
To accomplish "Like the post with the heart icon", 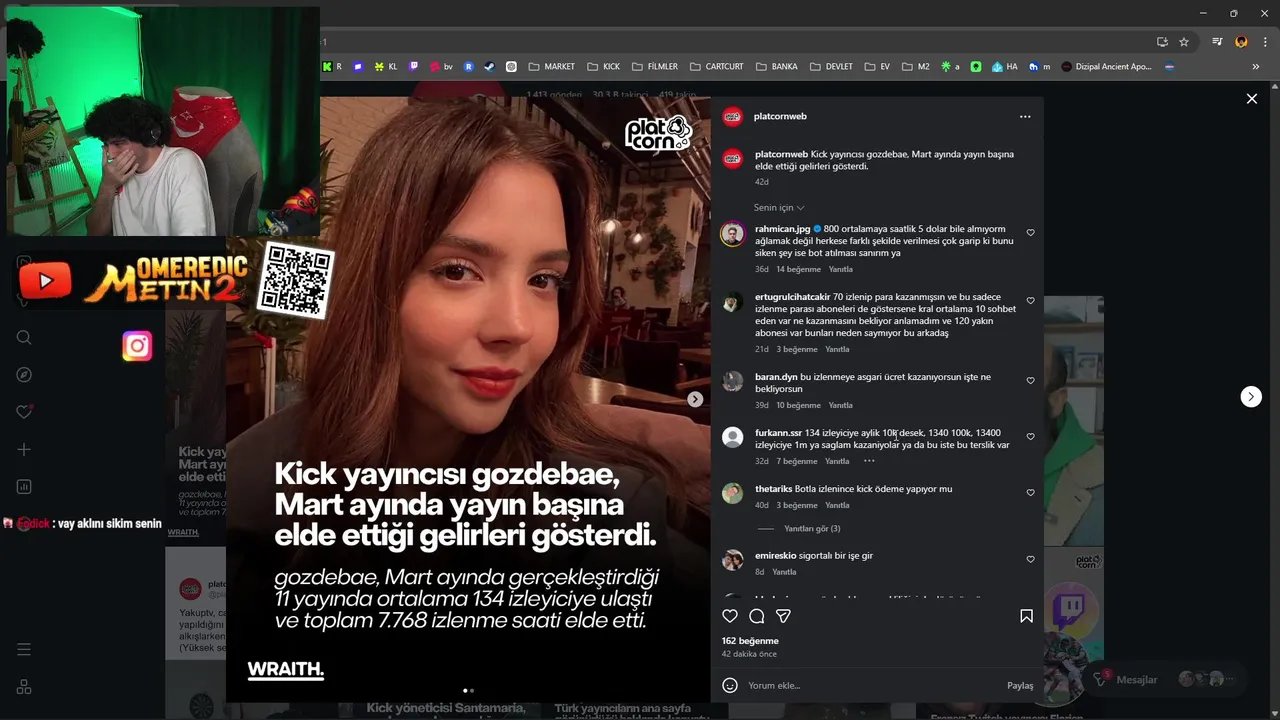I will pos(730,616).
